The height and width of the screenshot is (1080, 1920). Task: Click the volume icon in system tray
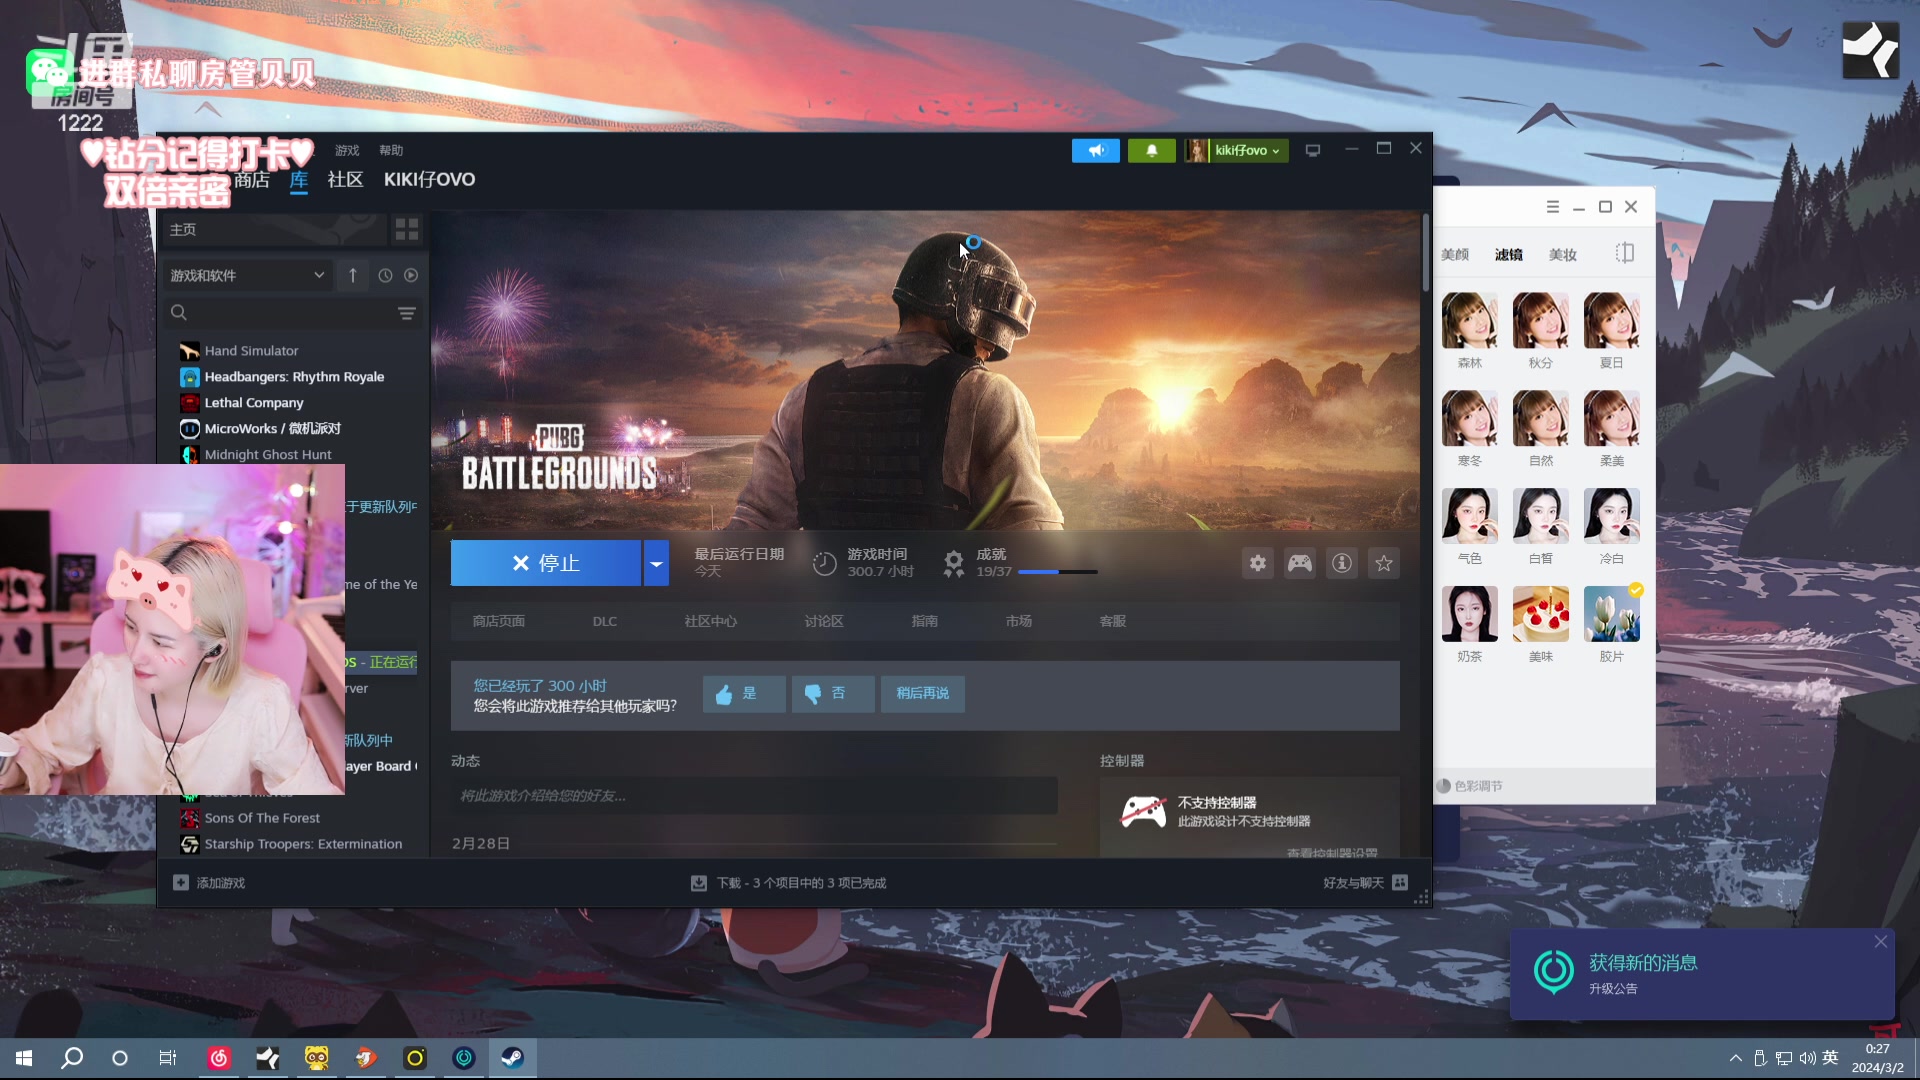pos(1807,1058)
